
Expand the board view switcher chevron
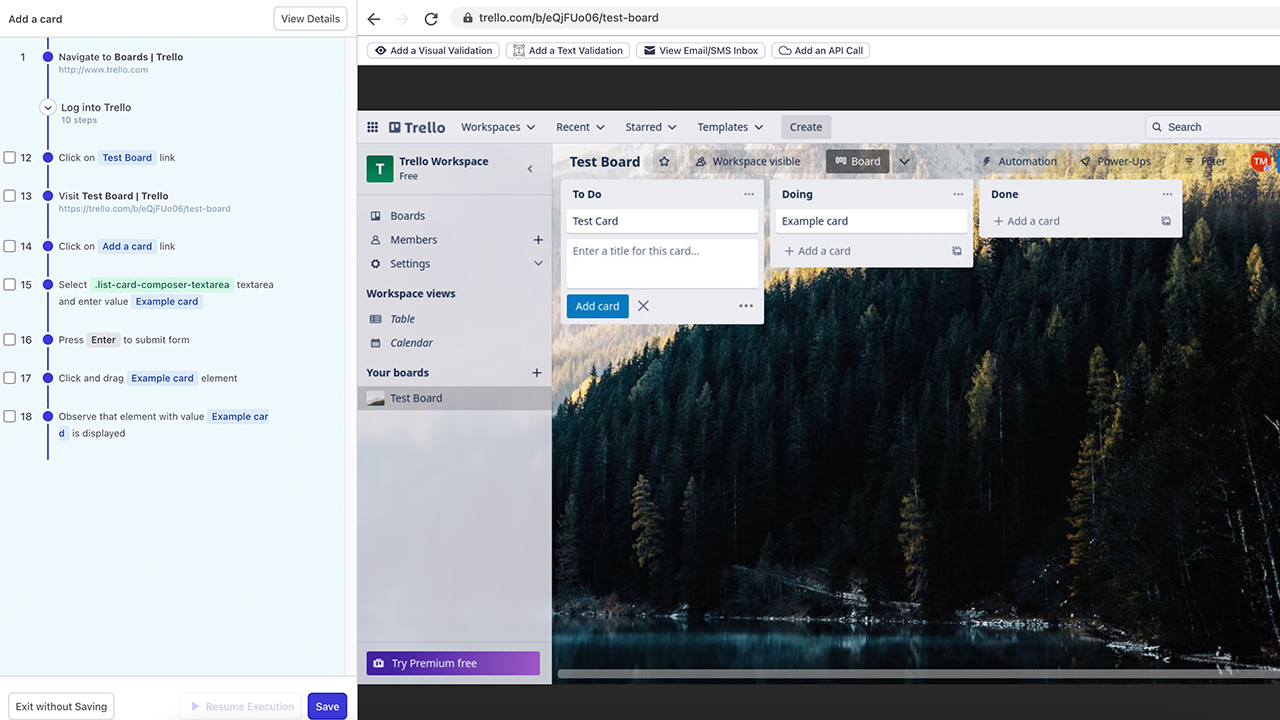coord(905,162)
